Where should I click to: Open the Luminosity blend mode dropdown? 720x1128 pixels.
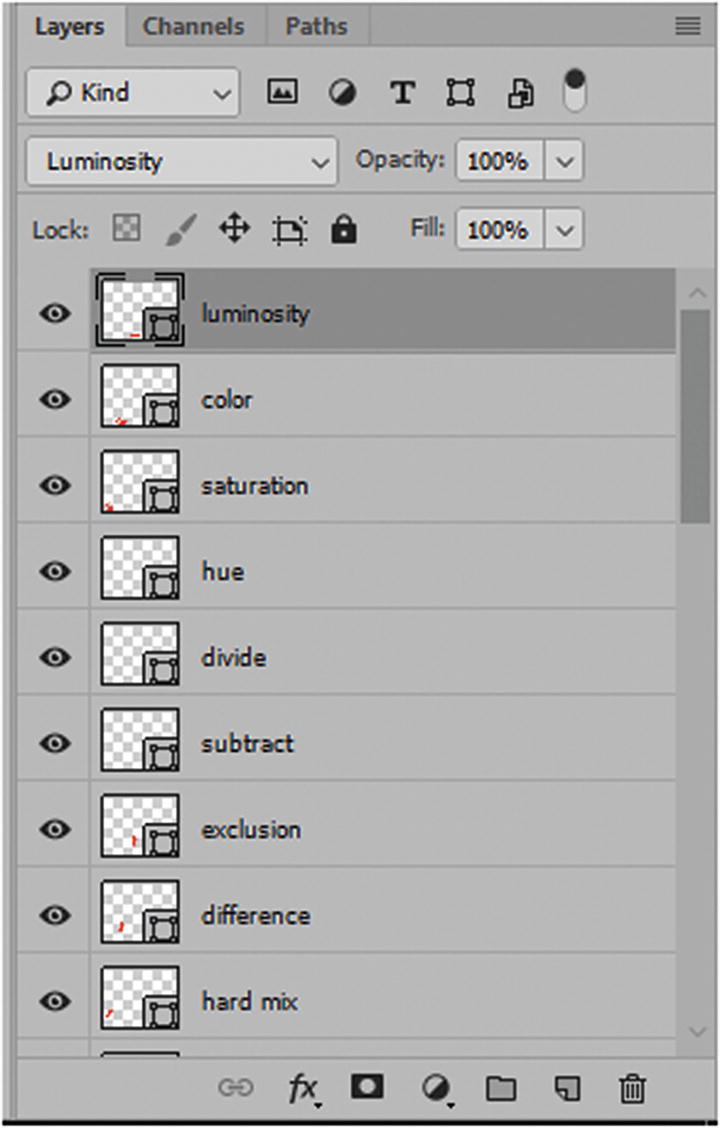(x=181, y=161)
